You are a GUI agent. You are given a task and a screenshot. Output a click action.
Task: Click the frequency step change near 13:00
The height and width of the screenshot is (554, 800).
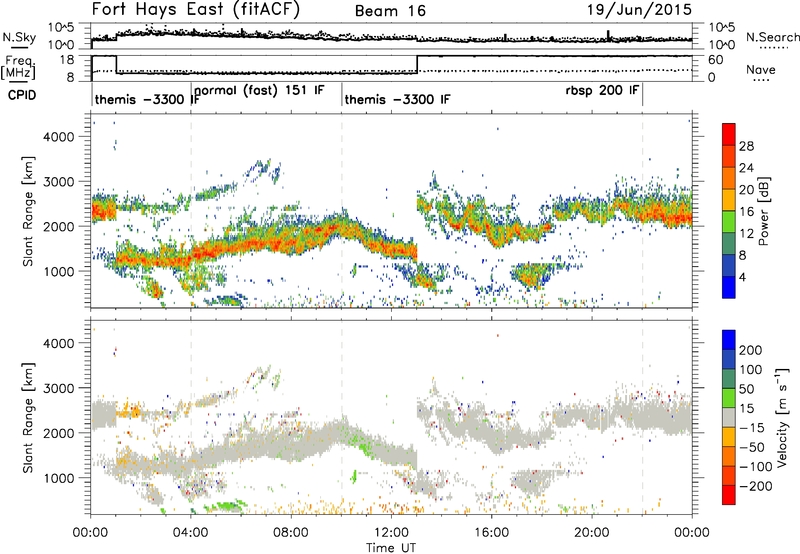point(417,64)
